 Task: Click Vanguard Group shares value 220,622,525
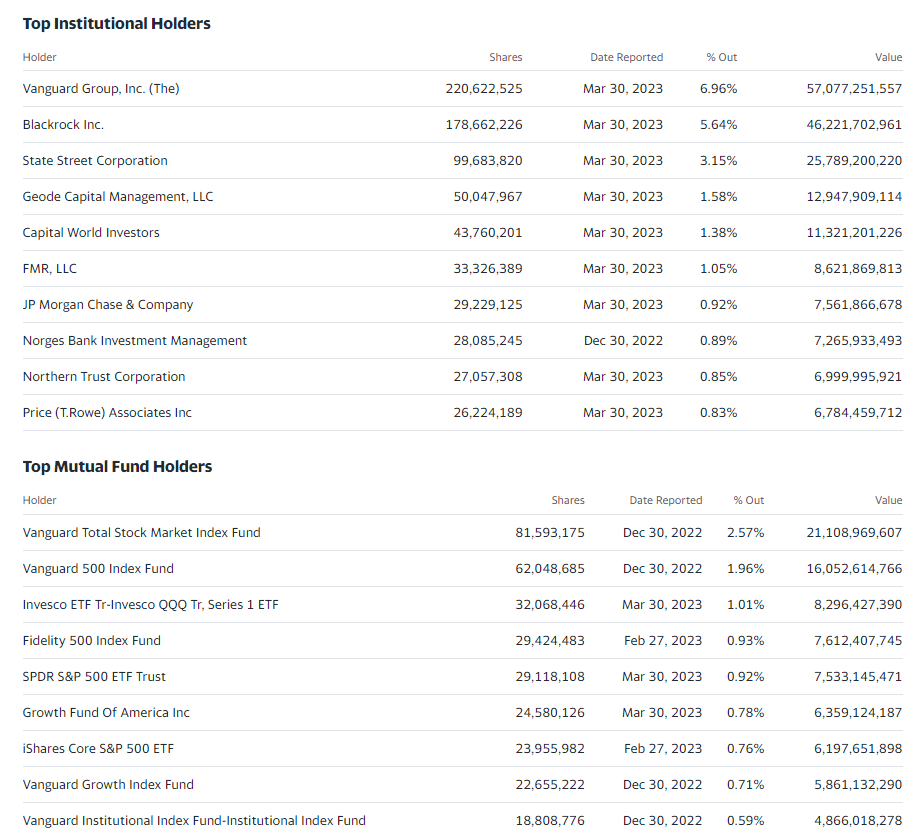484,89
